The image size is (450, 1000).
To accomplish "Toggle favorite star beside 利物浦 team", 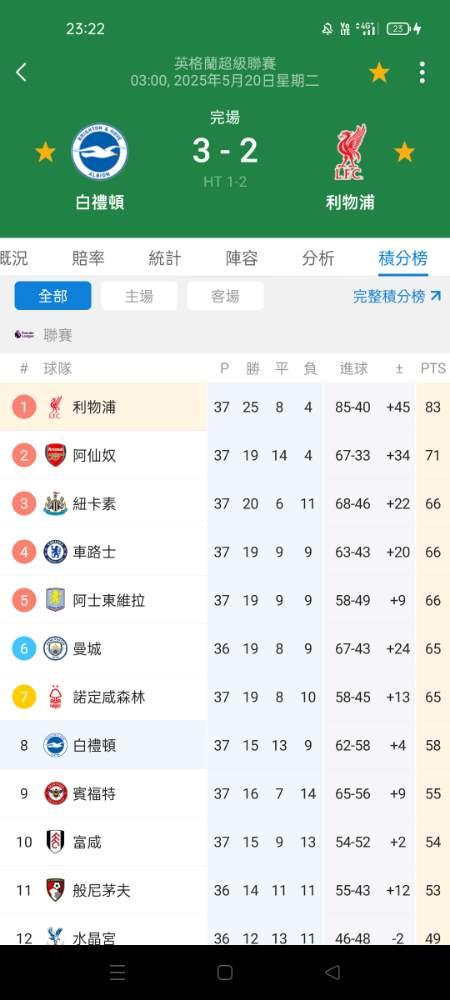I will click(404, 152).
